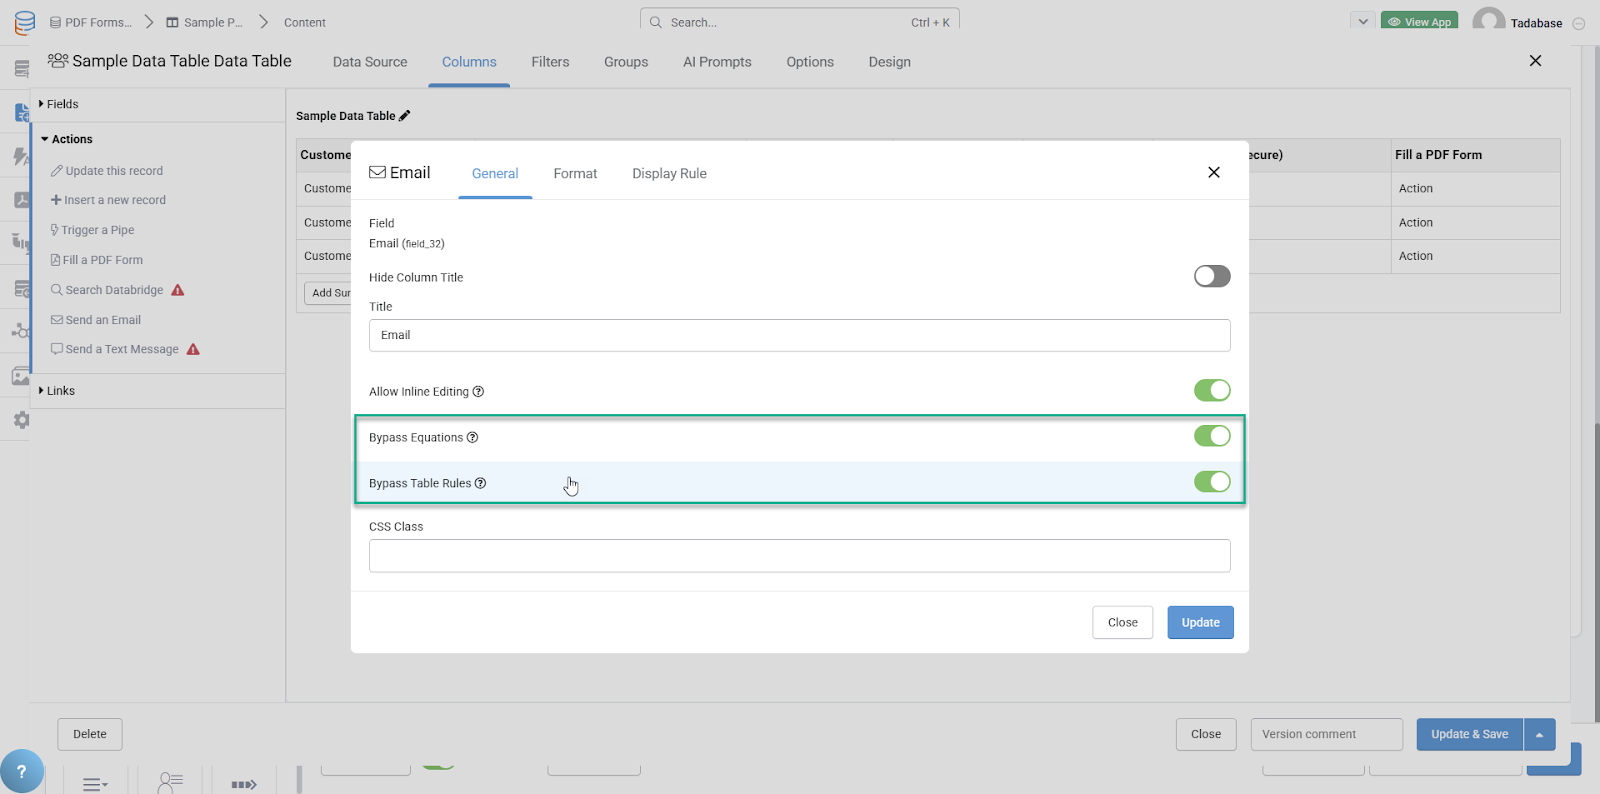Screen dimensions: 1600x794
Task: Open the Media image sidebar icon
Action: pos(21,376)
